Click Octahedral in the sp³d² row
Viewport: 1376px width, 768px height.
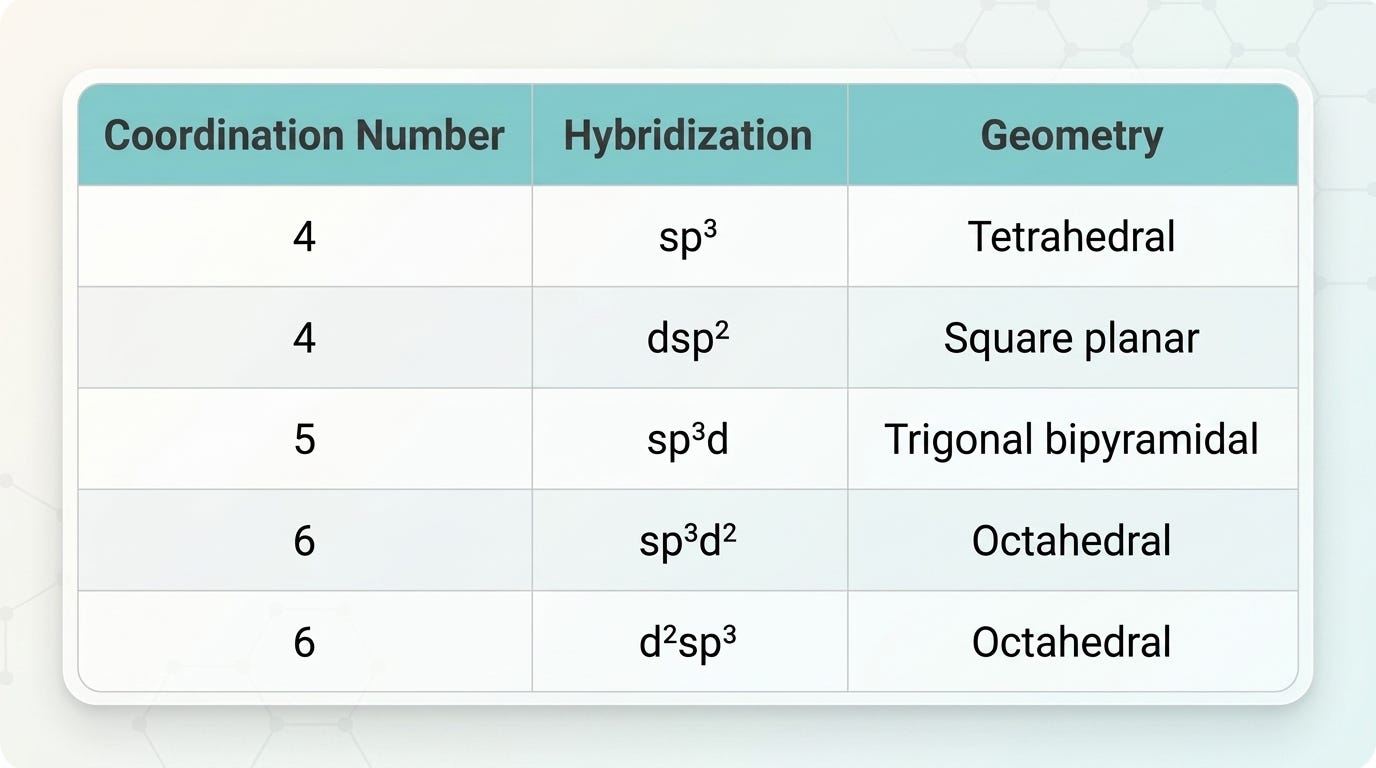[1071, 541]
